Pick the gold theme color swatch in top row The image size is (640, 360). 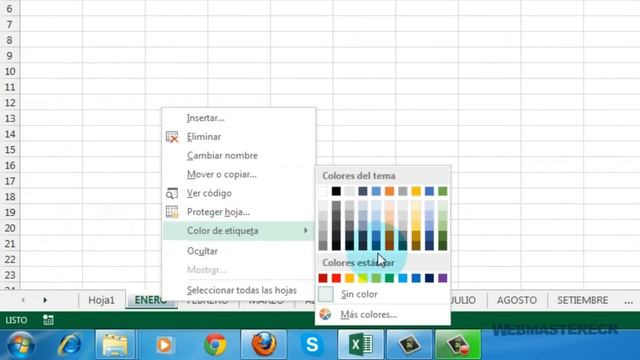416,191
